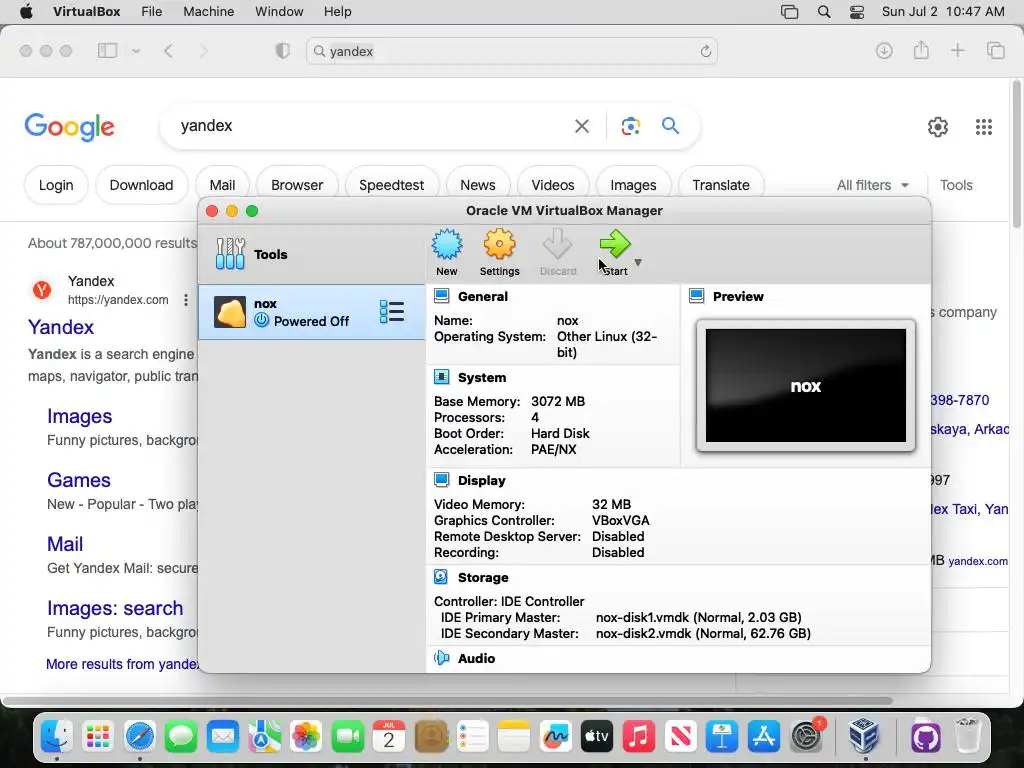Click Safari privacy shield icon
1024x768 pixels.
(283, 51)
